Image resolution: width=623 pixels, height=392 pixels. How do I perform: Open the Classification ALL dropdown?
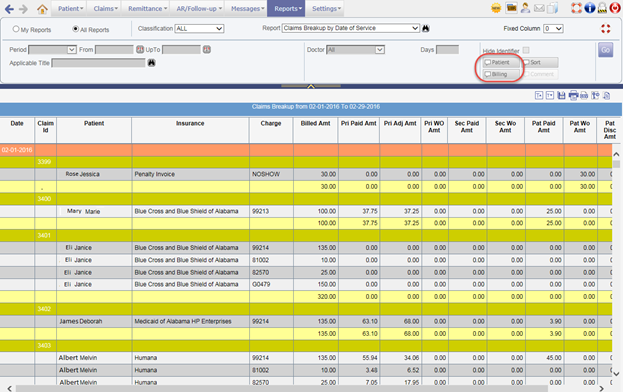[199, 29]
